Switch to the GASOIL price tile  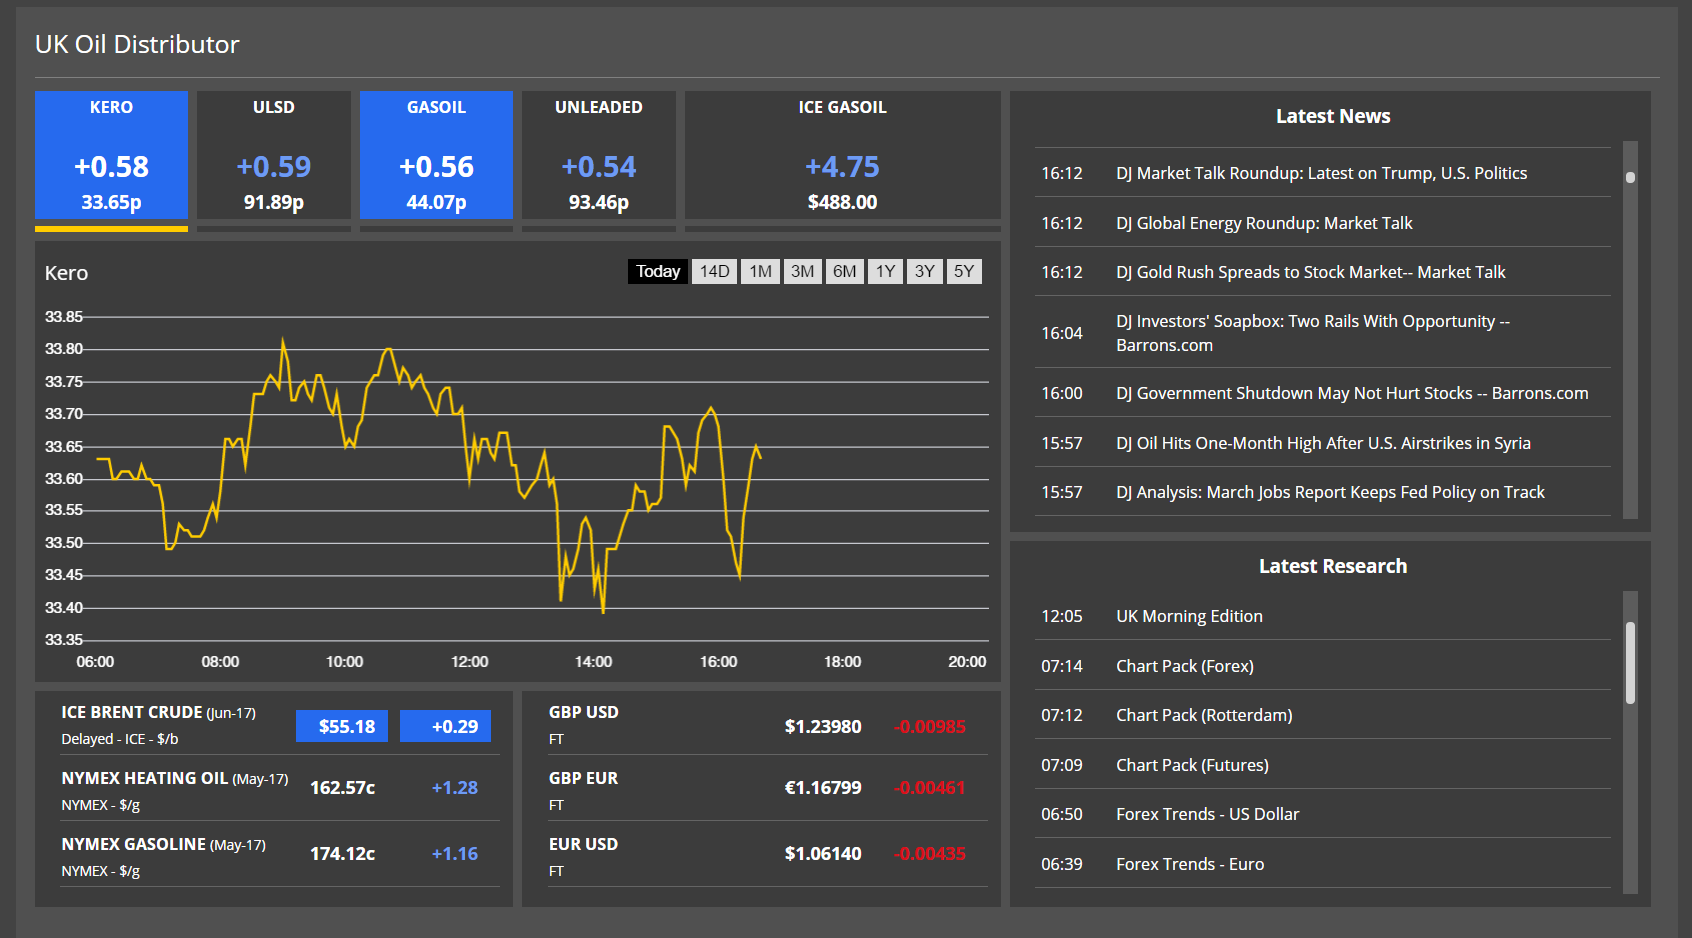(x=436, y=155)
